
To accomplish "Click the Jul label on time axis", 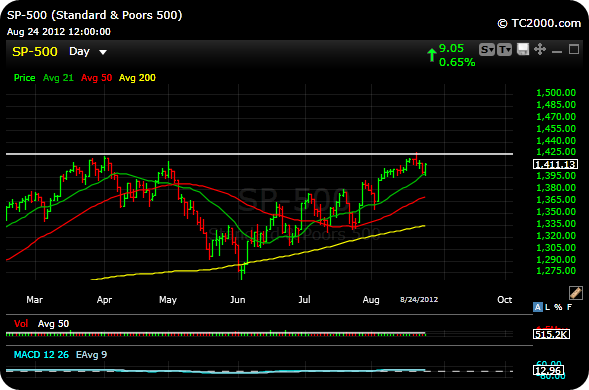I will (304, 300).
